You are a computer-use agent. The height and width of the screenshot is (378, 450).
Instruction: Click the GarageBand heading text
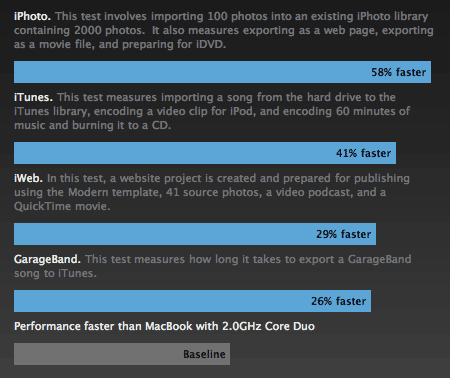pos(47,259)
